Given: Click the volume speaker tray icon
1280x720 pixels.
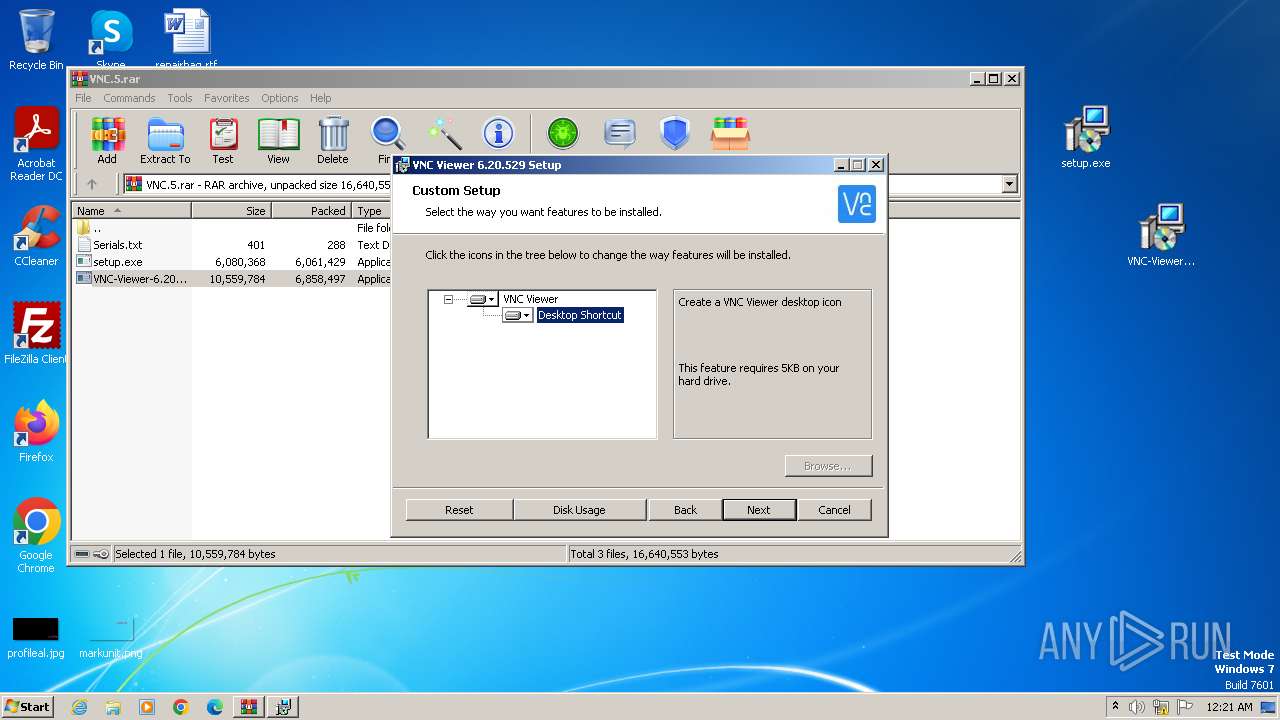Looking at the screenshot, I should click(x=1137, y=707).
